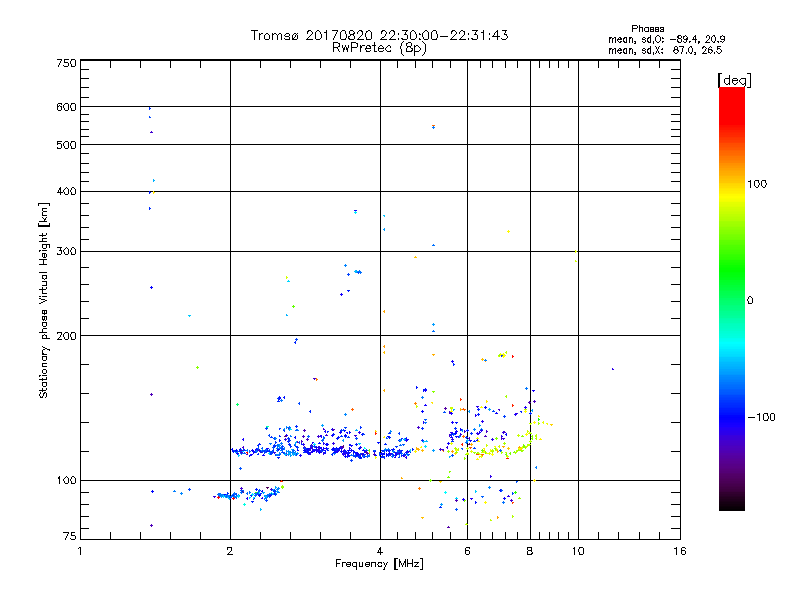The image size is (800, 600).
Task: Click the y-axis tick label "400"
Action: (66, 191)
